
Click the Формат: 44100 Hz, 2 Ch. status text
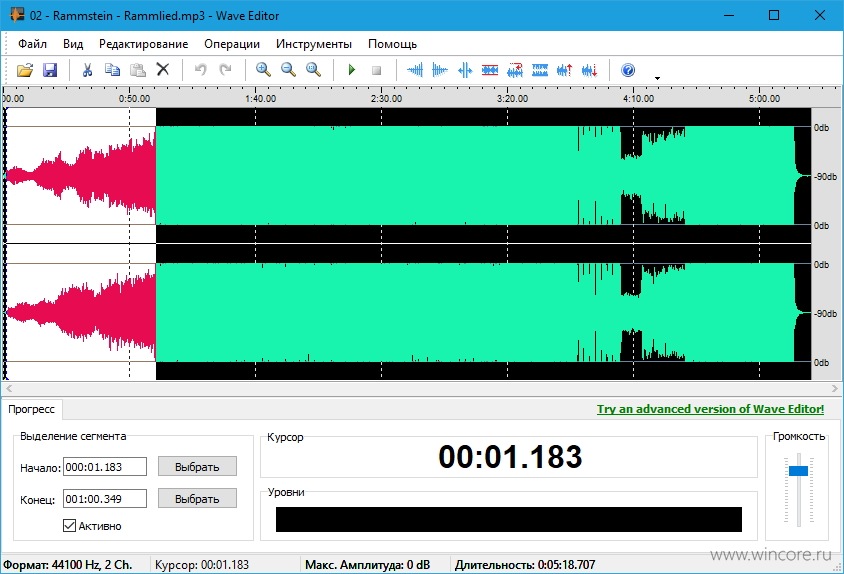coord(68,565)
